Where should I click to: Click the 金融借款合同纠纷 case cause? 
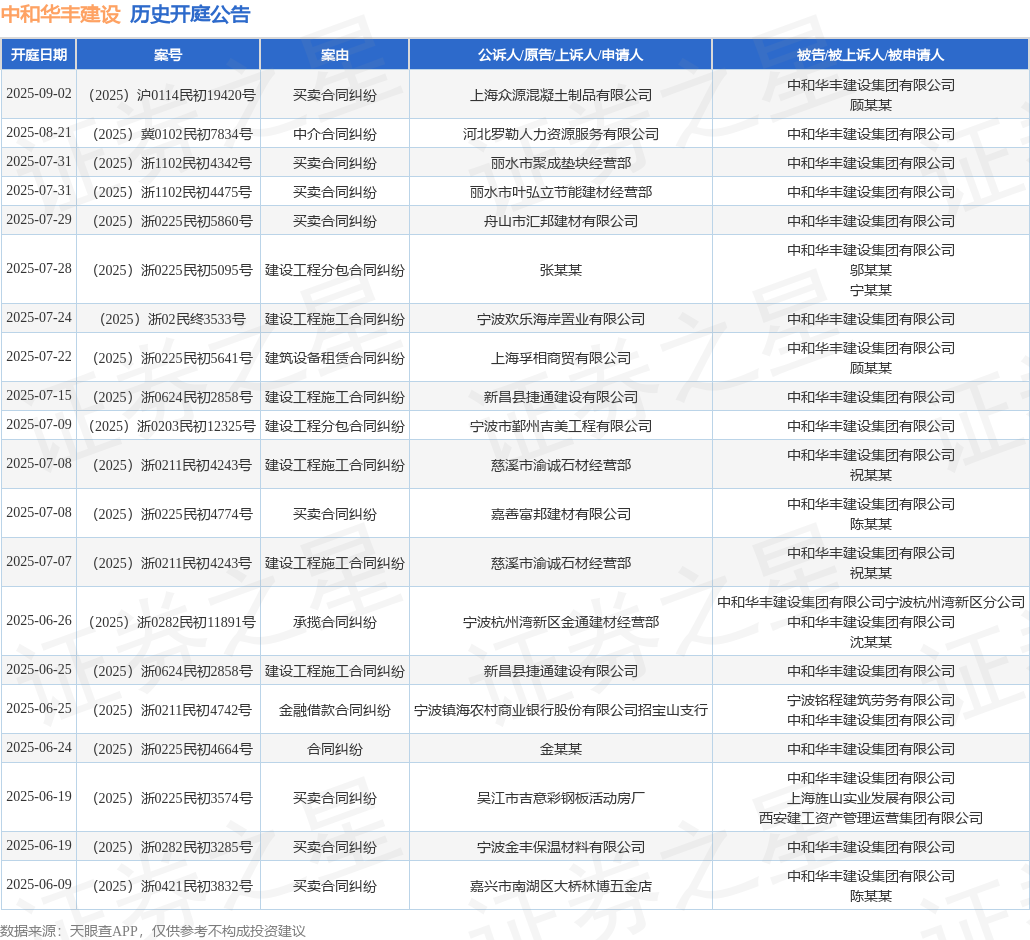(x=334, y=710)
